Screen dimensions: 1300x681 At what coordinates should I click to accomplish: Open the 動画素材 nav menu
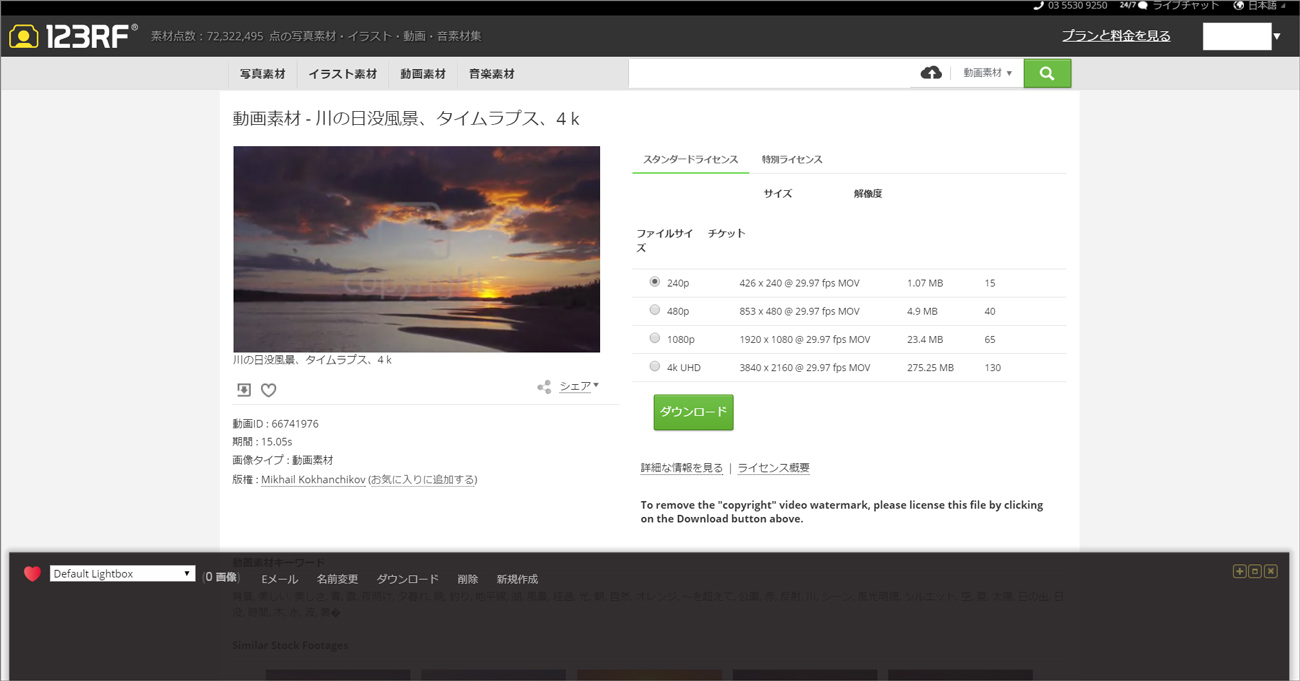(423, 74)
